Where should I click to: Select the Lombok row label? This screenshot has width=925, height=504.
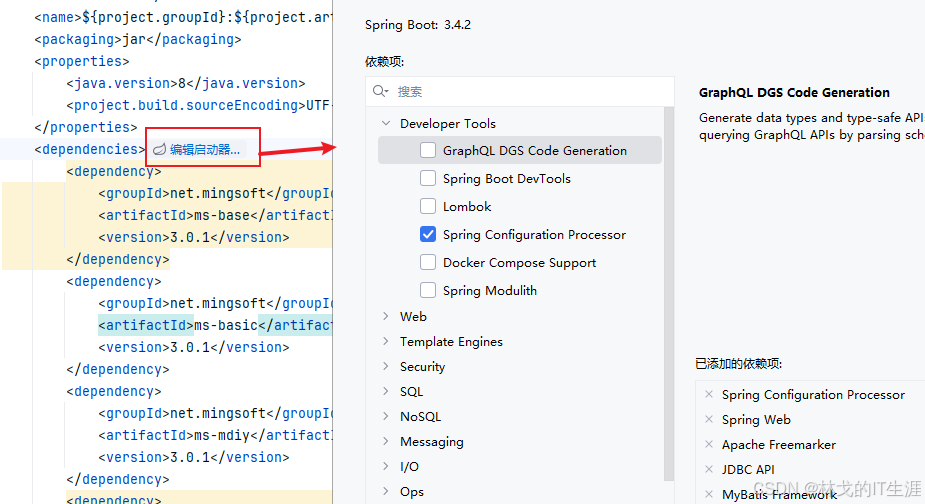point(467,207)
